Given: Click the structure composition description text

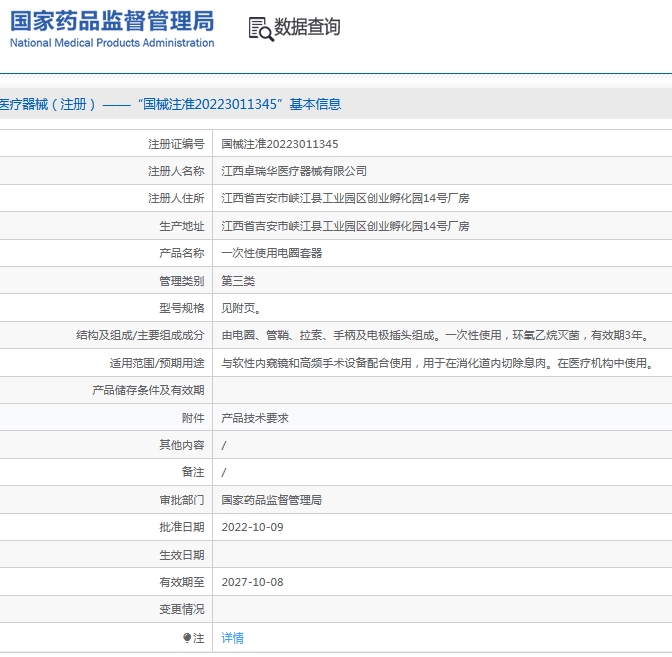Looking at the screenshot, I should point(436,335).
